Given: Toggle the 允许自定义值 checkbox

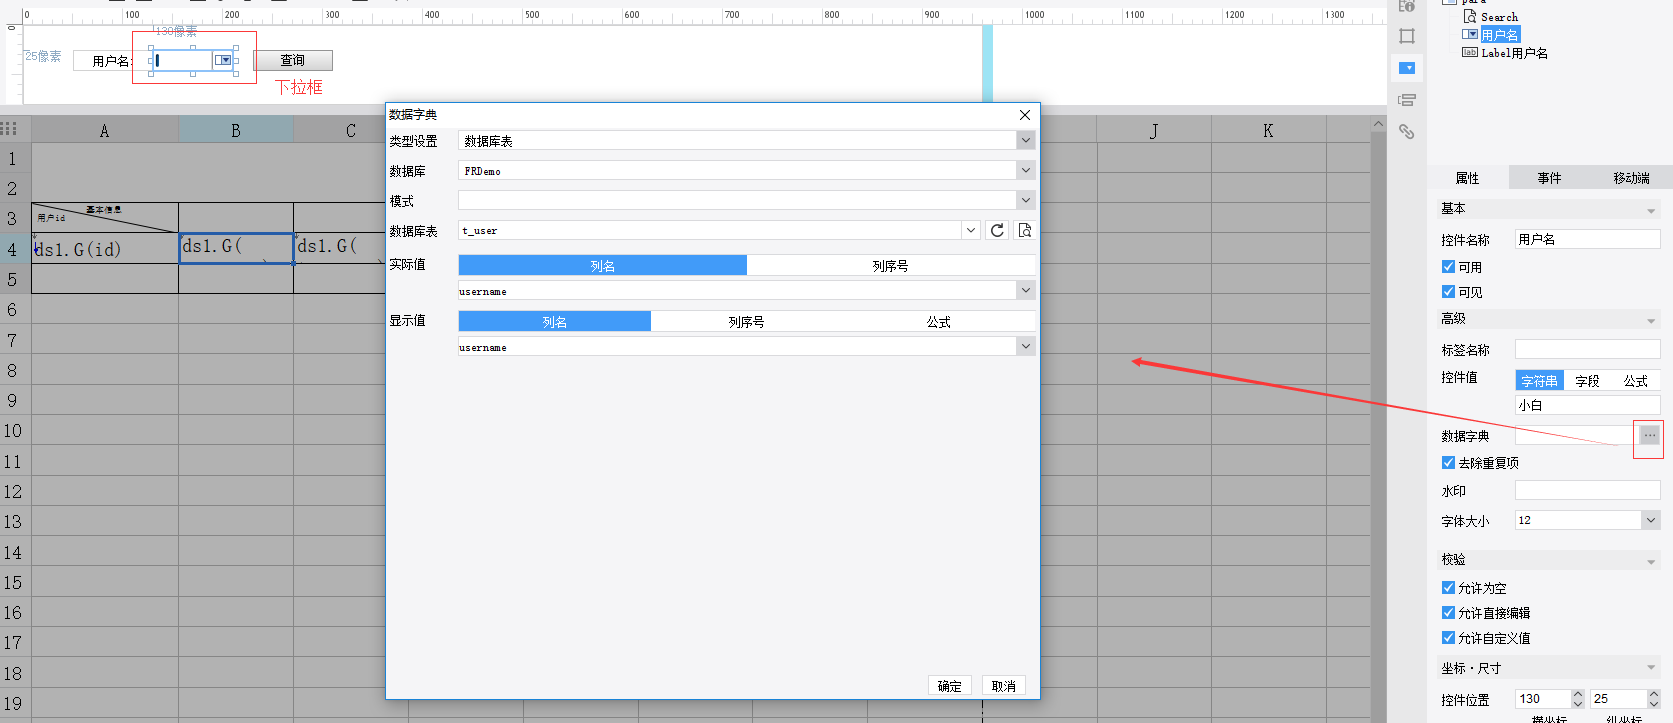Looking at the screenshot, I should (1448, 638).
